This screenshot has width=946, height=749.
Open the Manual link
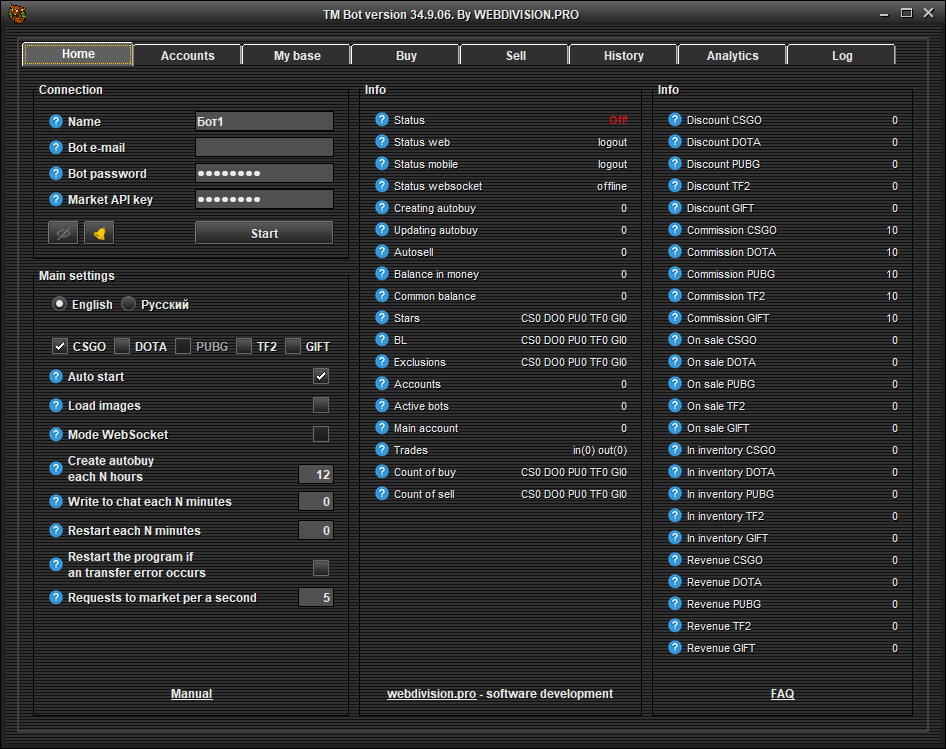(191, 694)
